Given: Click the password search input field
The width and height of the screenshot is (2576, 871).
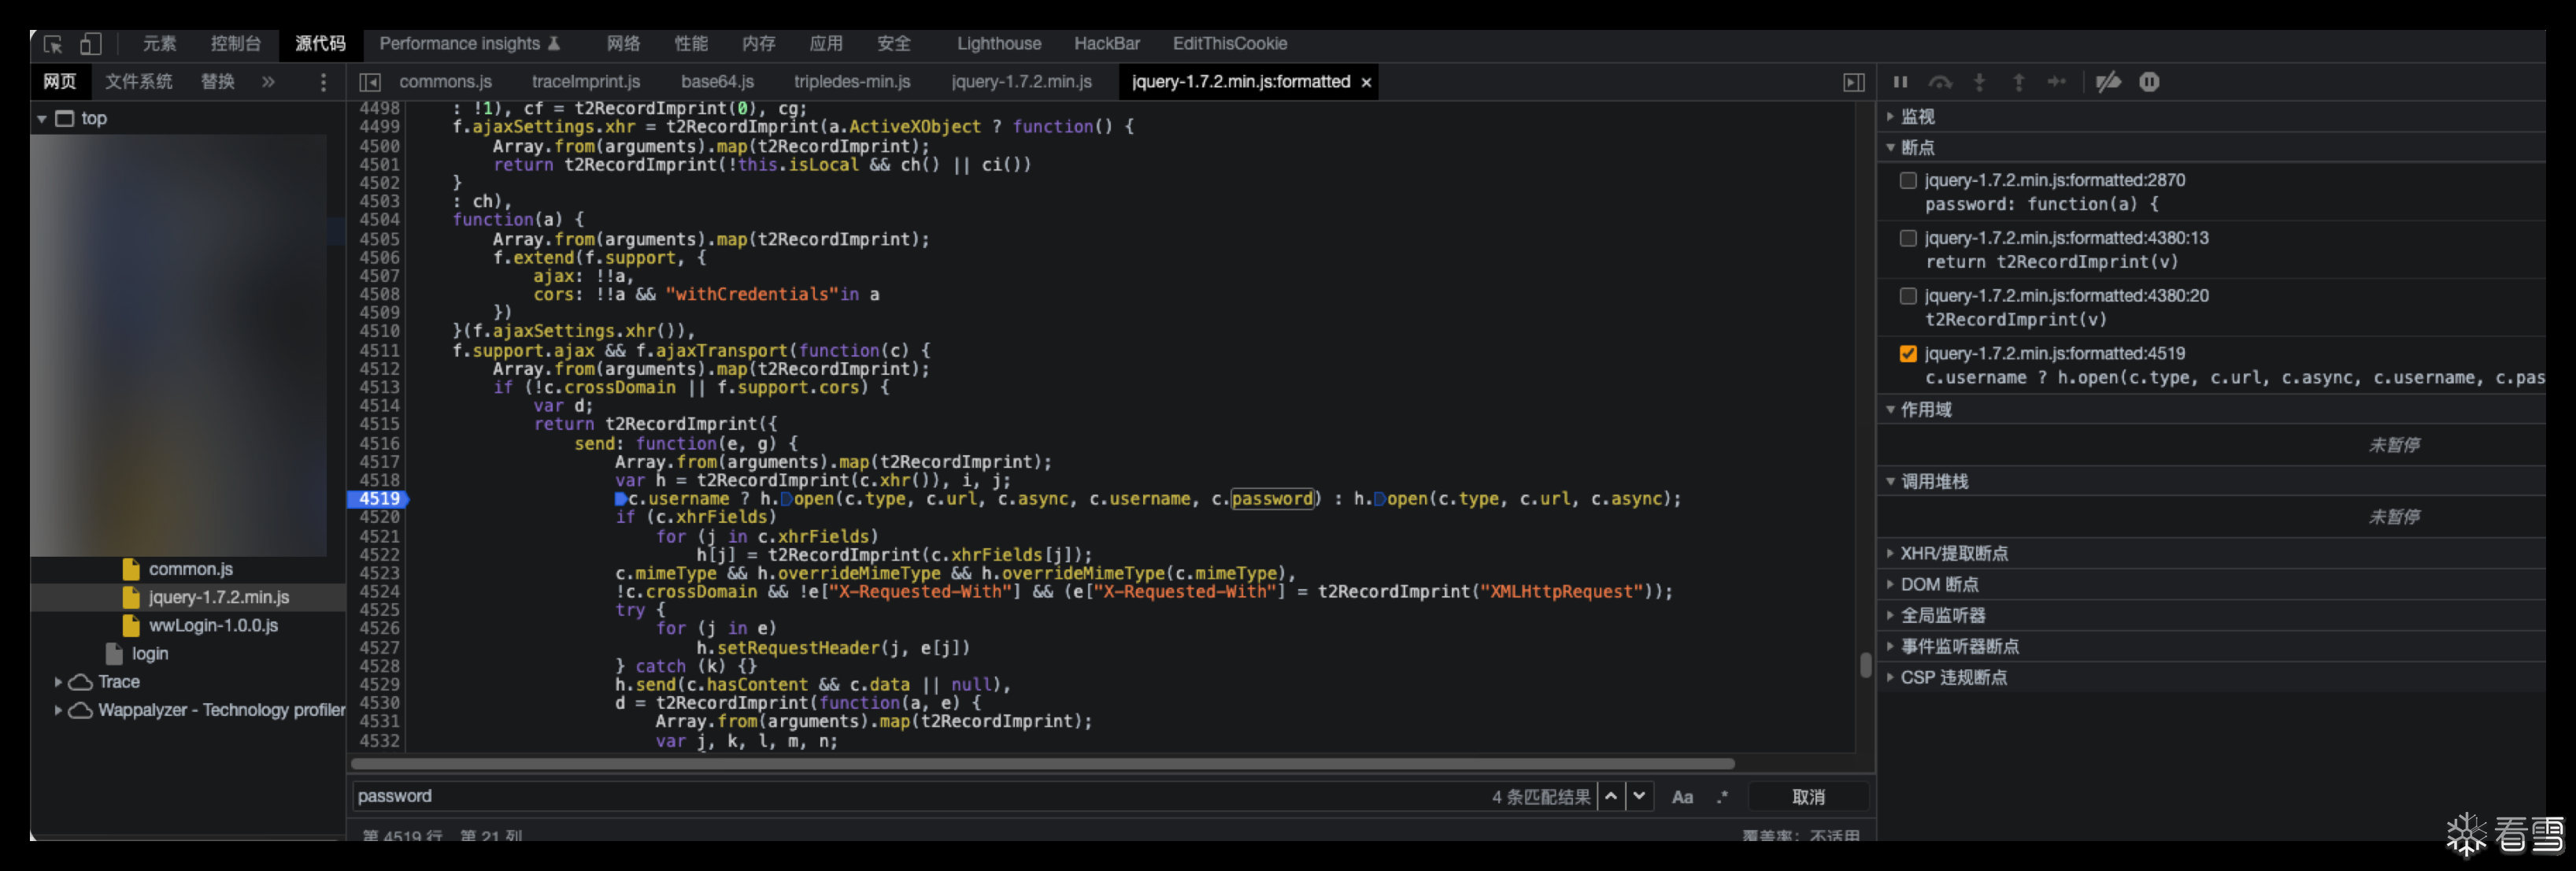Looking at the screenshot, I should 920,797.
